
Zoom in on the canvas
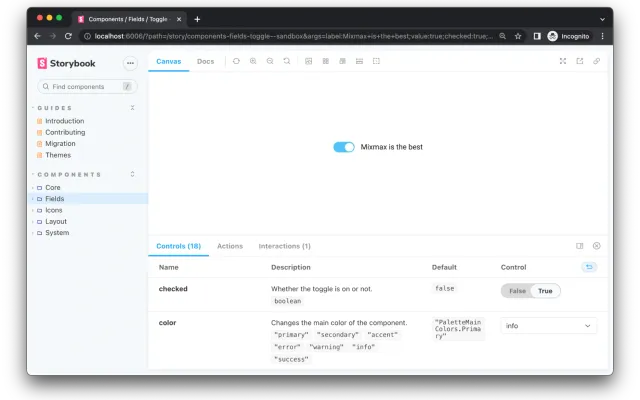(253, 61)
